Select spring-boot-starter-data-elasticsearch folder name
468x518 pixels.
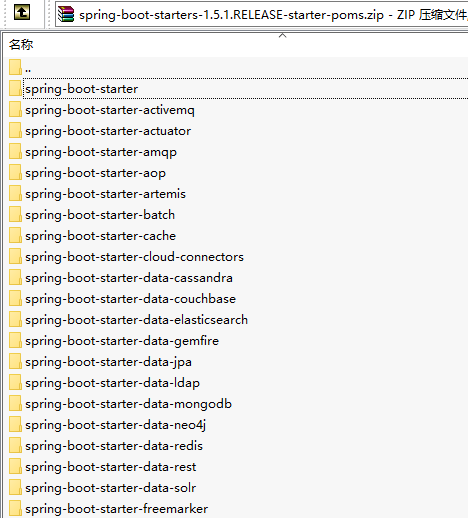pos(136,320)
